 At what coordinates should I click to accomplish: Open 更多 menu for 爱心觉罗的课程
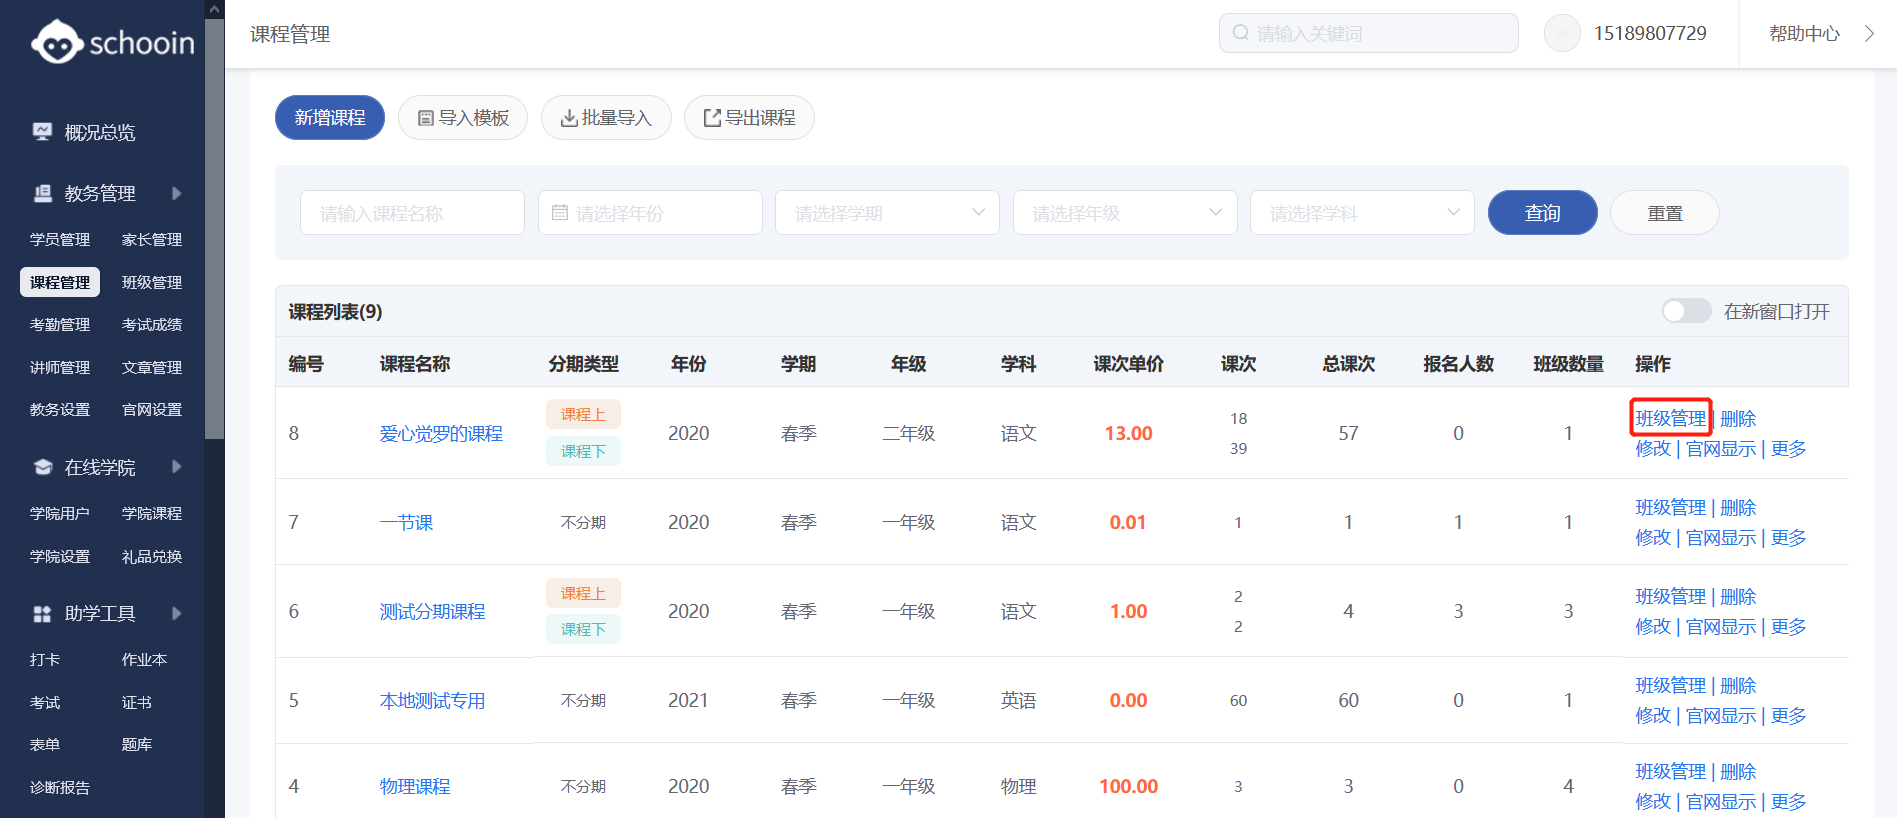tap(1788, 449)
